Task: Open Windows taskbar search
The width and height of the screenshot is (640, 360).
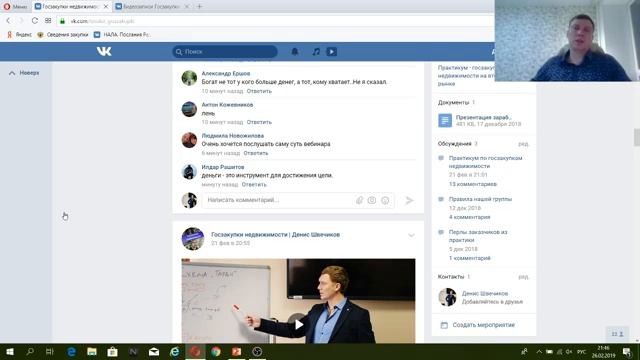Action: tap(30, 352)
